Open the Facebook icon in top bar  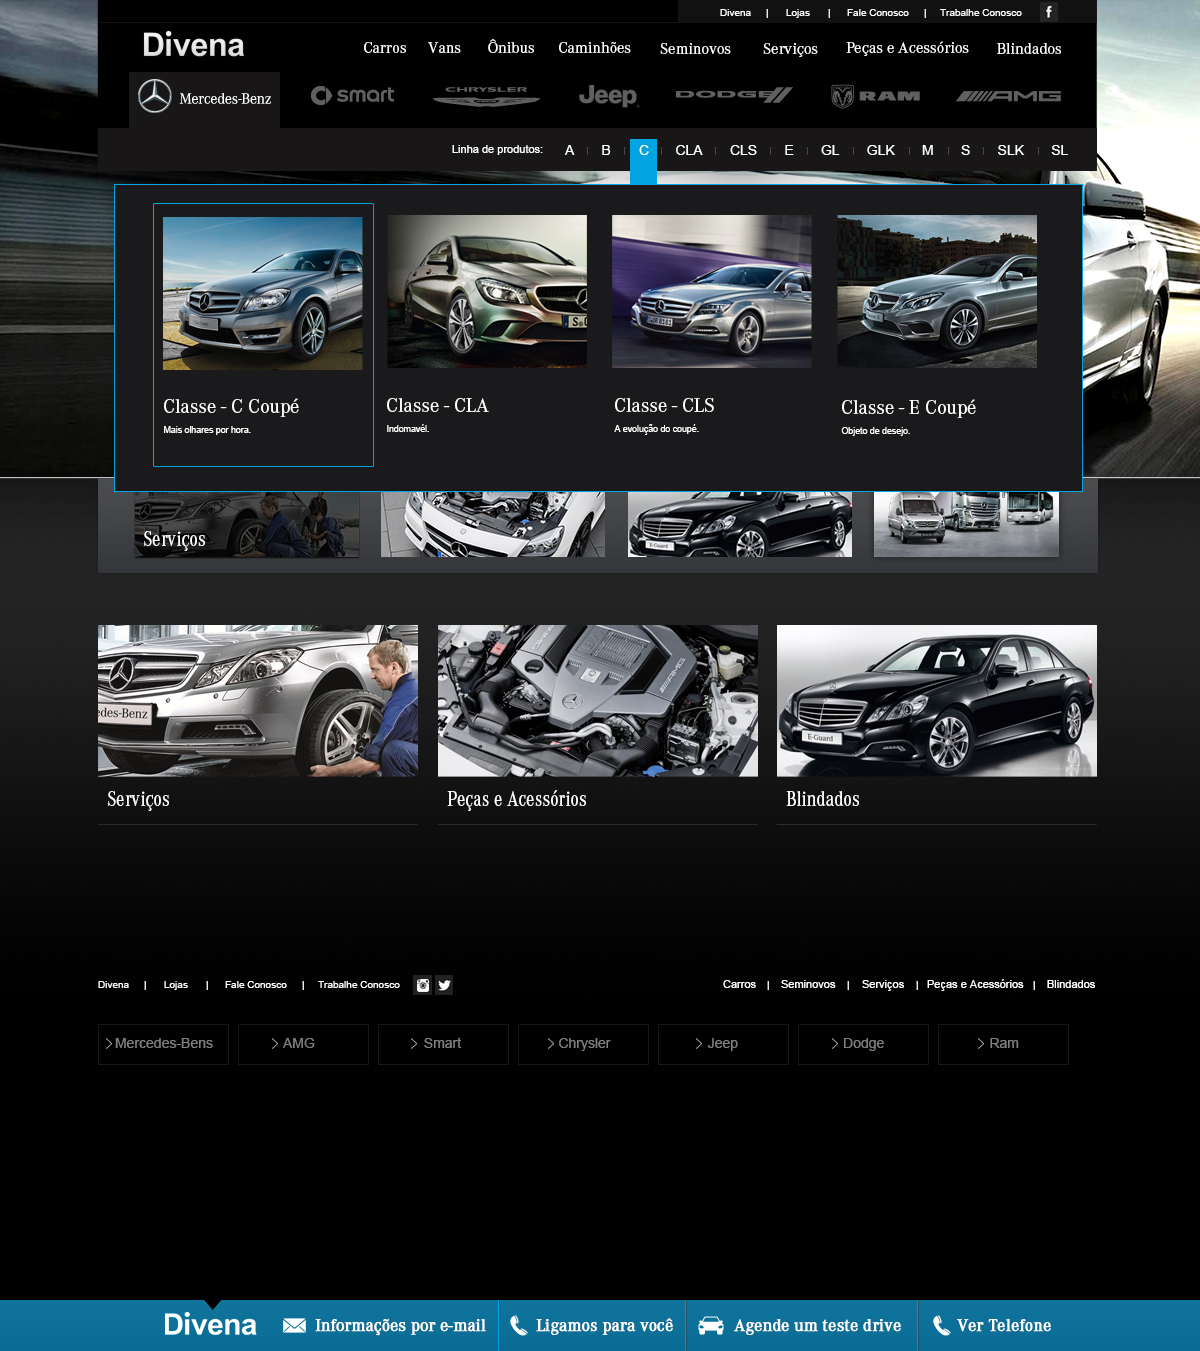(x=1049, y=12)
